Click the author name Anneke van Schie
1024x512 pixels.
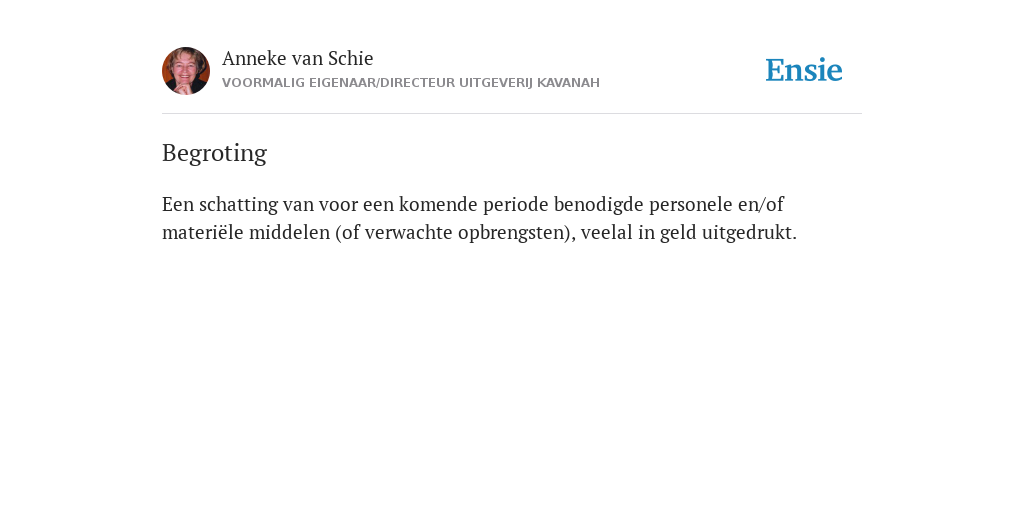(298, 58)
